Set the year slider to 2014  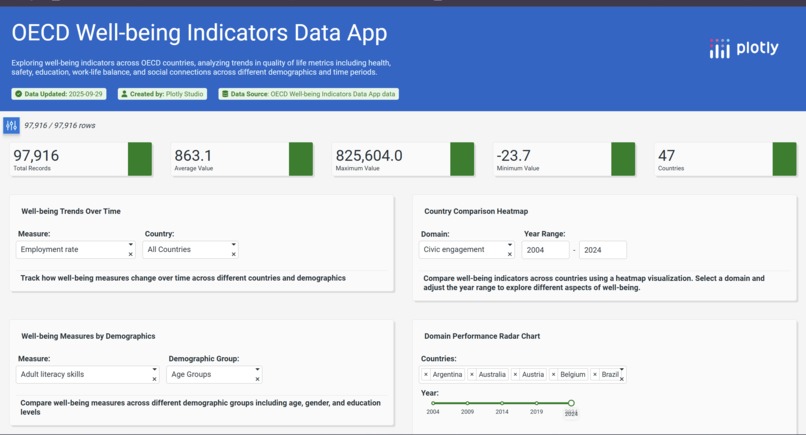click(502, 403)
